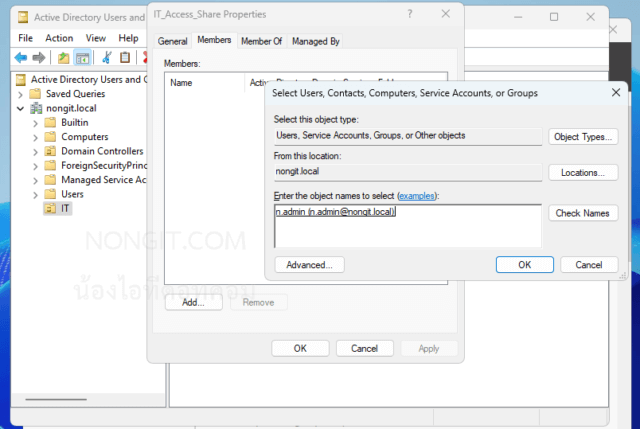
Task: Click the Domain Controllers OU icon
Action: click(50, 151)
